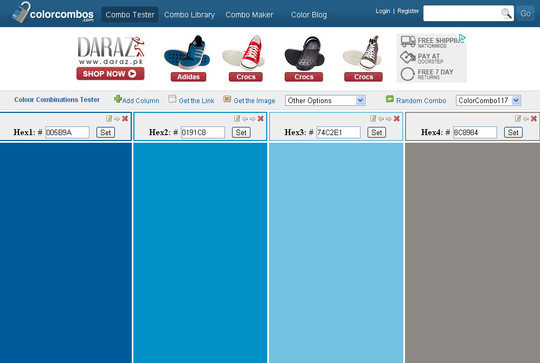The image size is (540, 363).
Task: Delete the Hex3 column
Action: point(397,118)
